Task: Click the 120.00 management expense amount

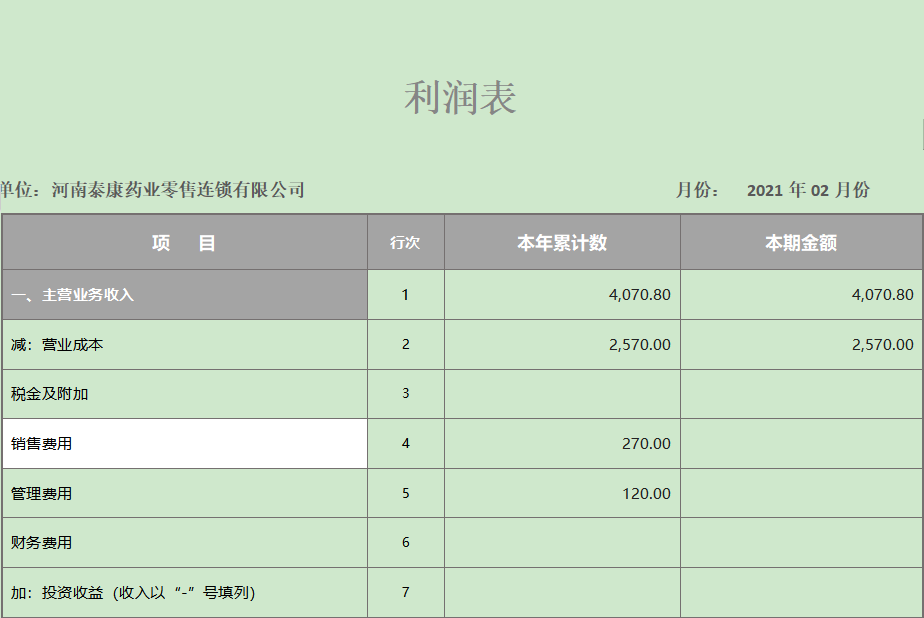Action: 646,494
